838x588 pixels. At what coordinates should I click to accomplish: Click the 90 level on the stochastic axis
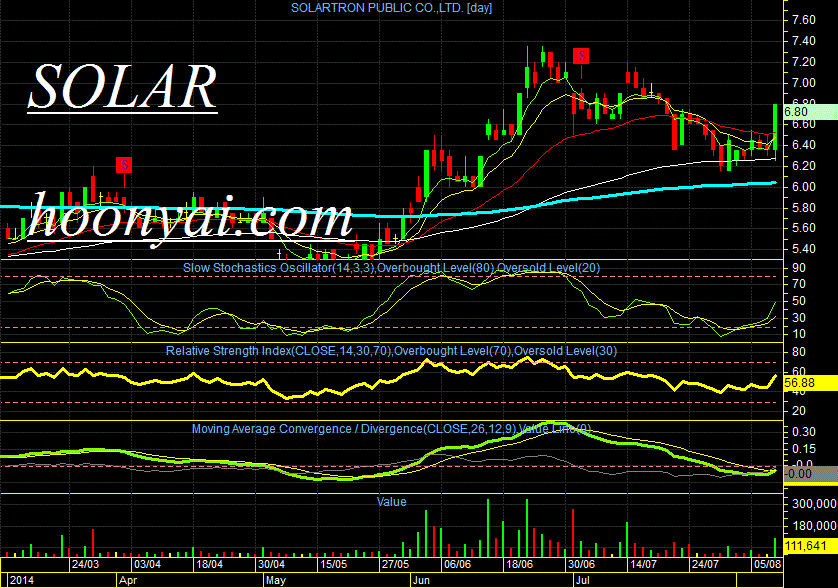(799, 268)
